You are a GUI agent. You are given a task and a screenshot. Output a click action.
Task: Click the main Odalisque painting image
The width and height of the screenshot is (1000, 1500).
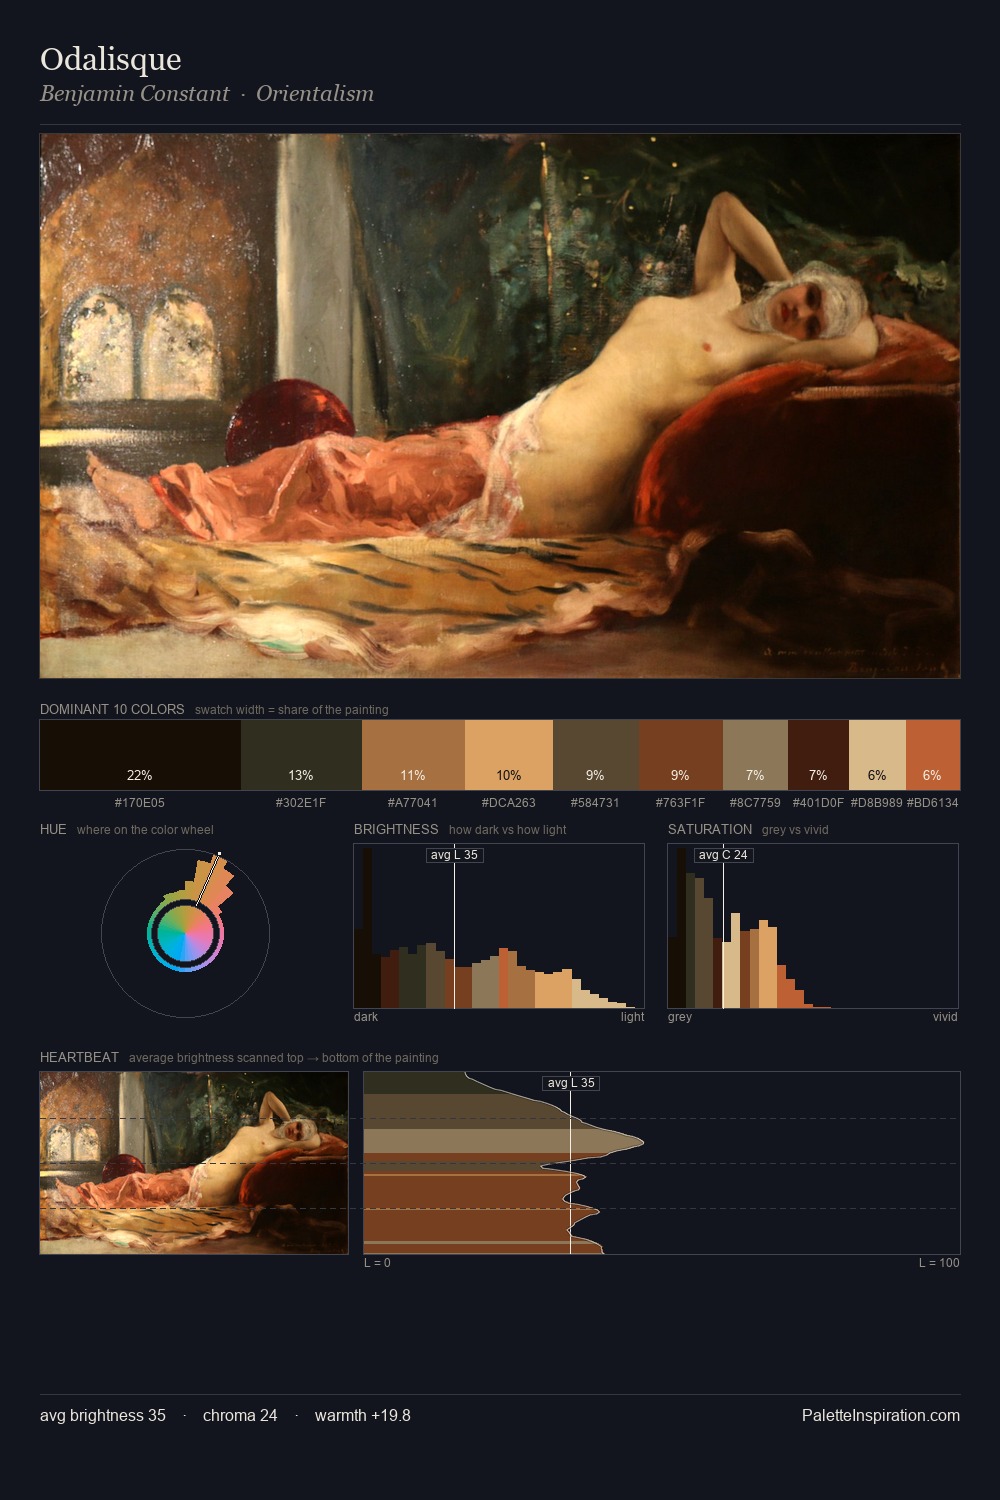pyautogui.click(x=500, y=406)
